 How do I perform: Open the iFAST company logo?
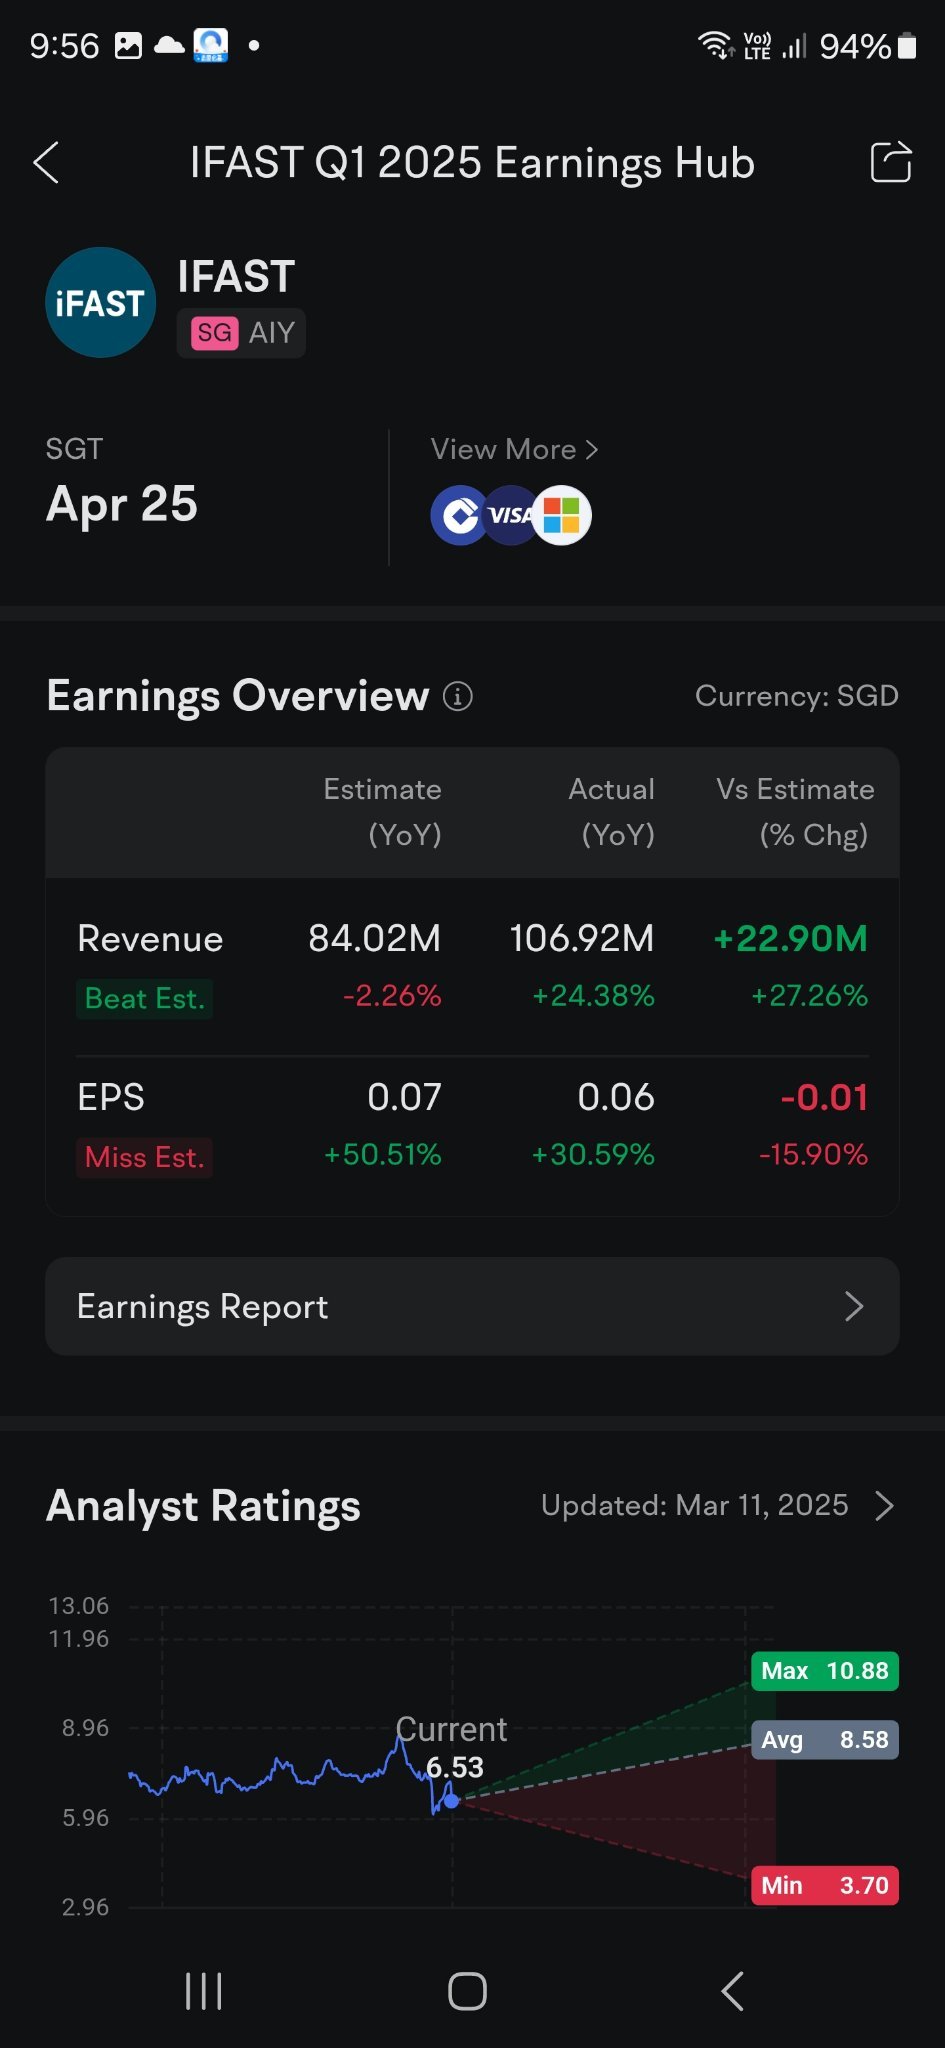tap(100, 302)
